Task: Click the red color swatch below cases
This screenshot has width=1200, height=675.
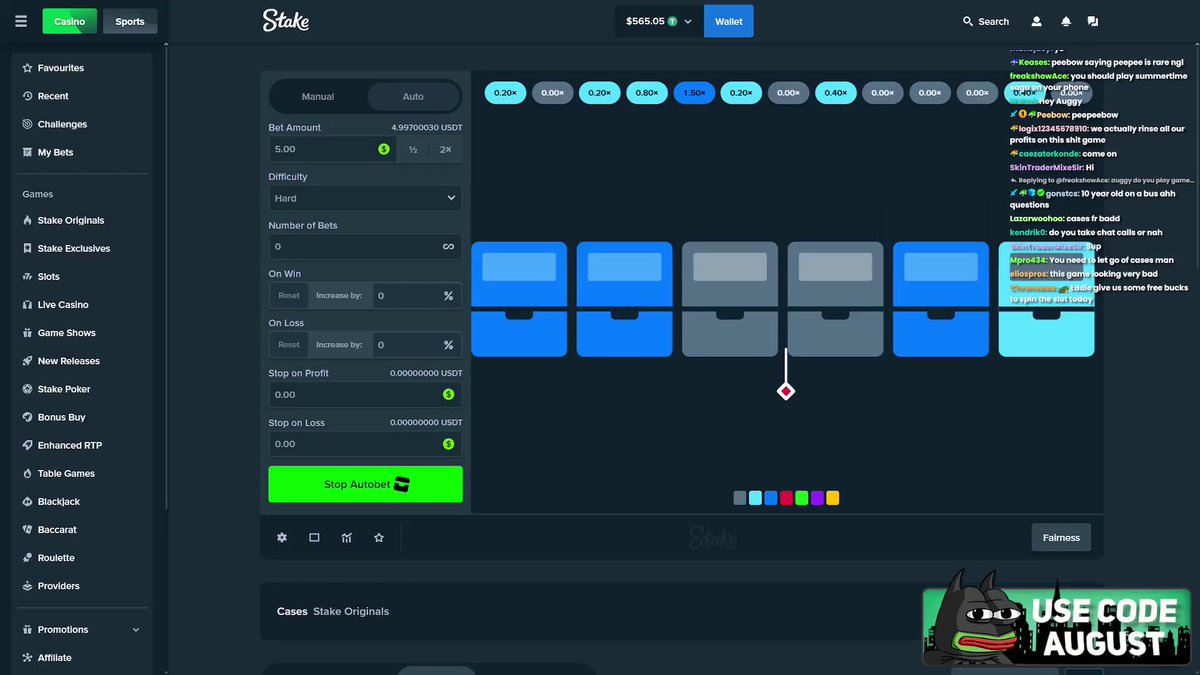Action: tap(786, 498)
